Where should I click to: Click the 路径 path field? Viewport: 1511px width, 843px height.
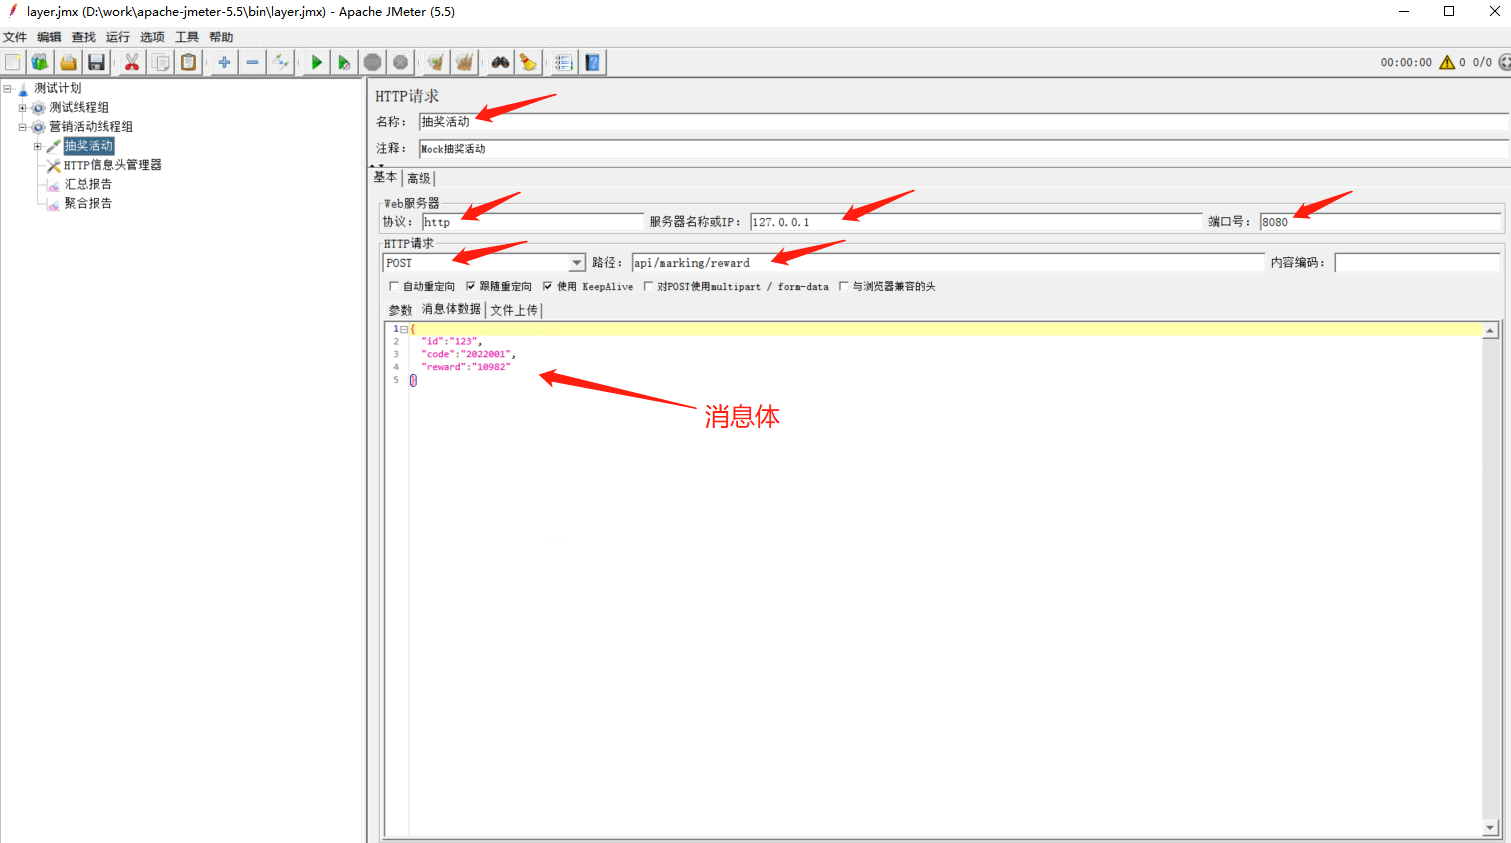pos(948,263)
